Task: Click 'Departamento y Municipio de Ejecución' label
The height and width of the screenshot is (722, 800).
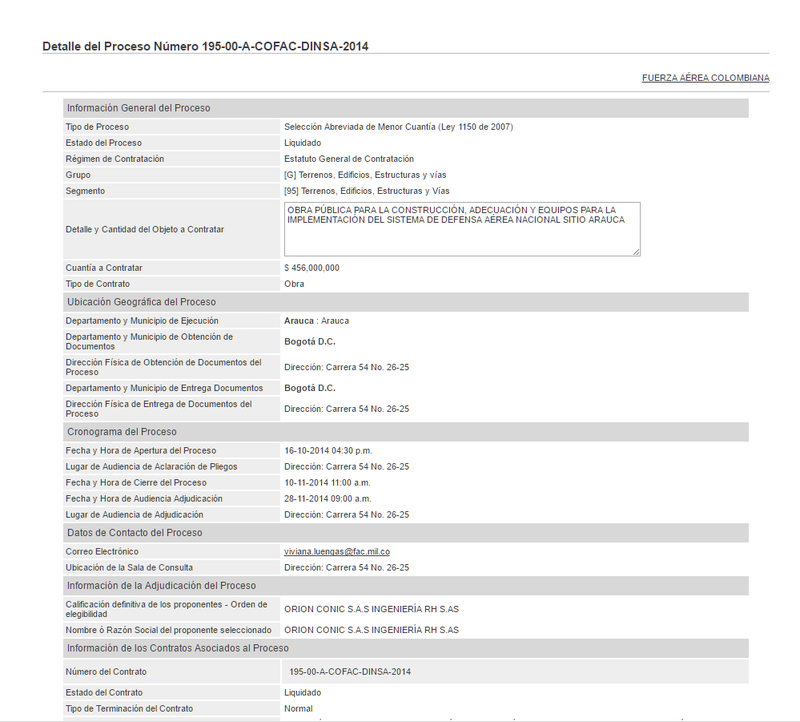Action: click(142, 321)
